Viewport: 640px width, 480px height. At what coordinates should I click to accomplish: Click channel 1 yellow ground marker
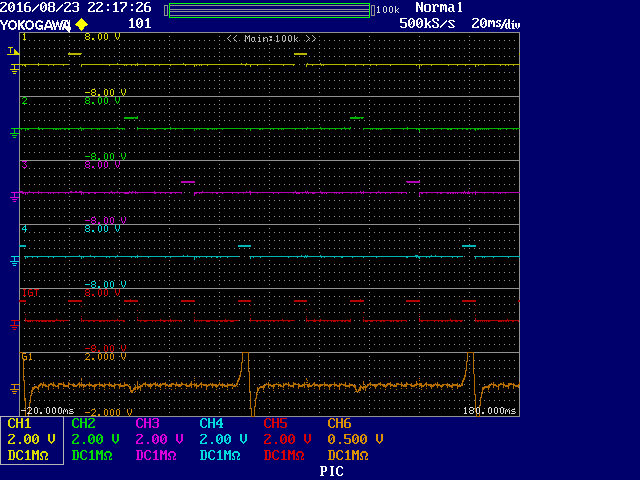(x=14, y=69)
